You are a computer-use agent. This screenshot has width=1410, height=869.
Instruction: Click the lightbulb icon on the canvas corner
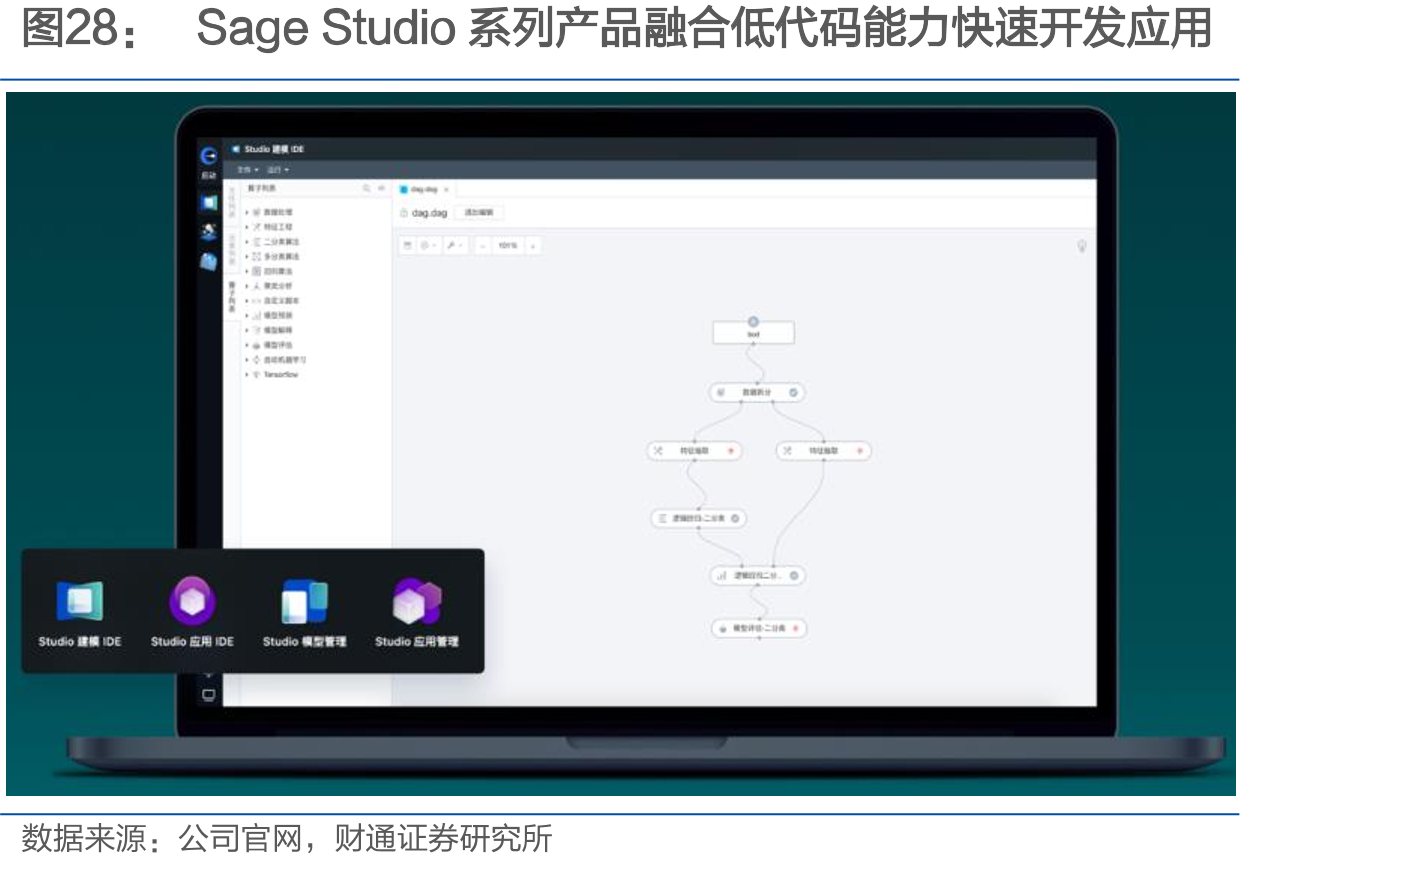point(1081,246)
